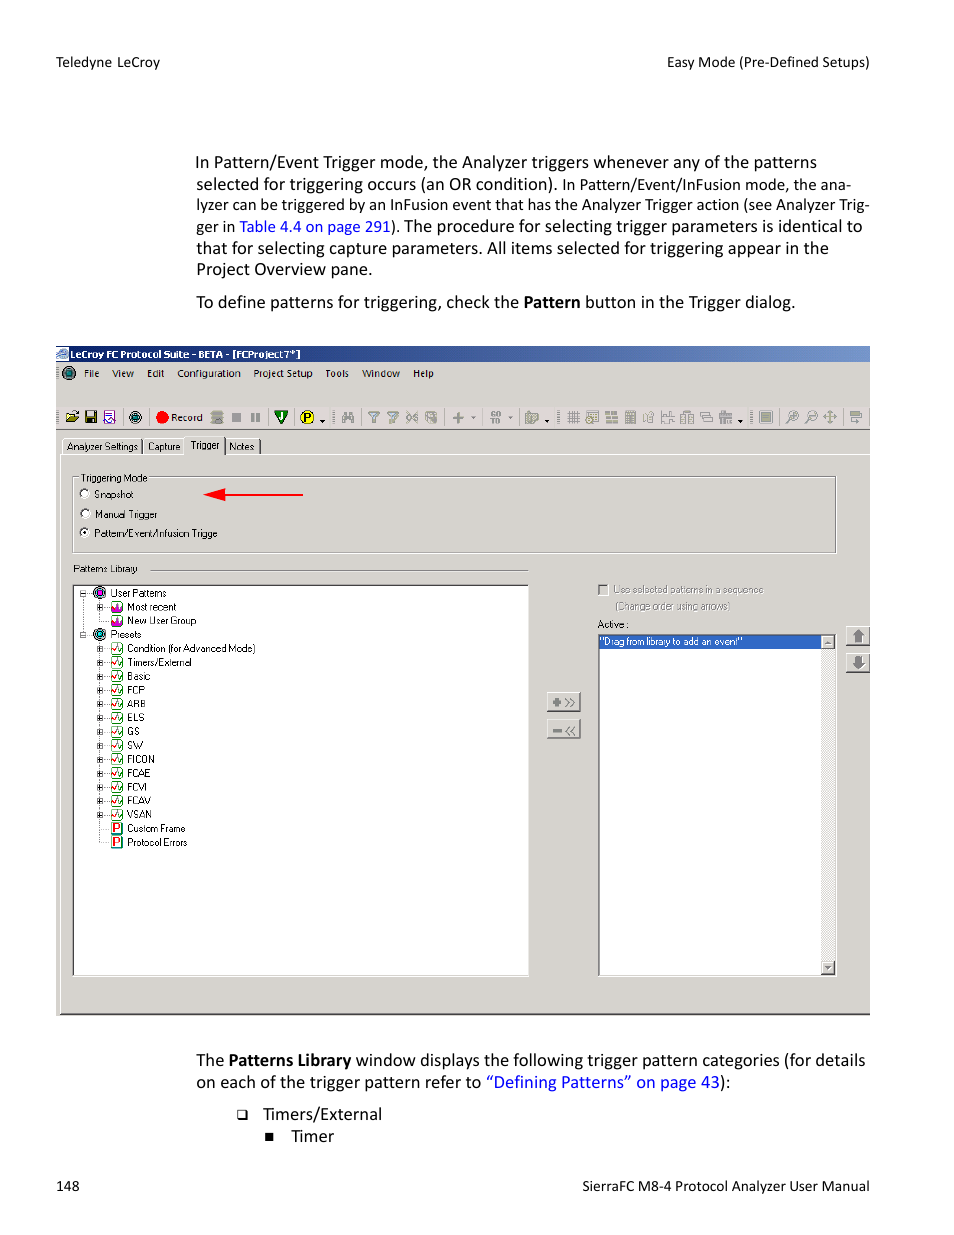Click the Presets root node icon
This screenshot has width=954, height=1235.
pos(100,635)
